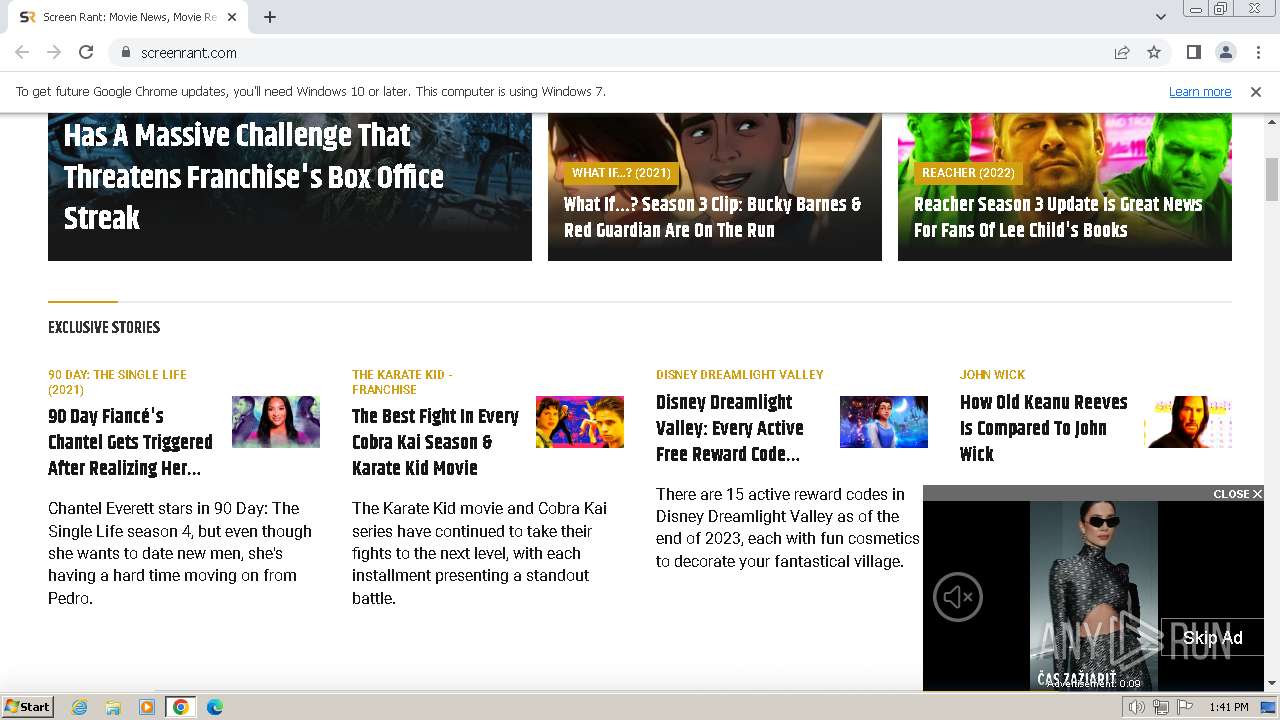Bookmark this page with the star
This screenshot has height=720, width=1280.
(1154, 52)
